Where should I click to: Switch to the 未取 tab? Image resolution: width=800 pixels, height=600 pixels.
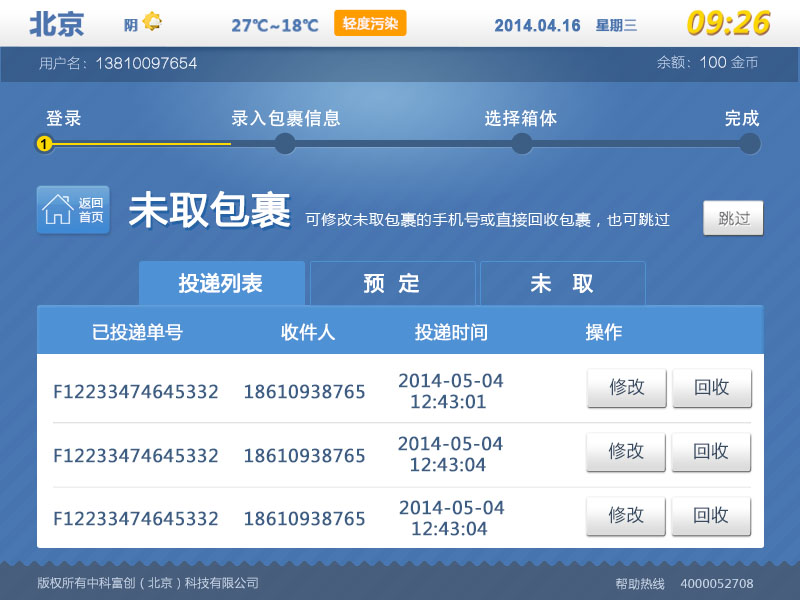coord(563,283)
